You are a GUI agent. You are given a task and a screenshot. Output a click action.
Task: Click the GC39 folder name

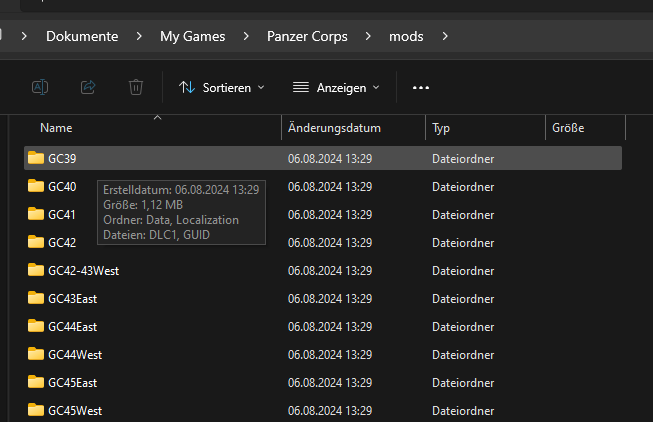[x=62, y=159]
